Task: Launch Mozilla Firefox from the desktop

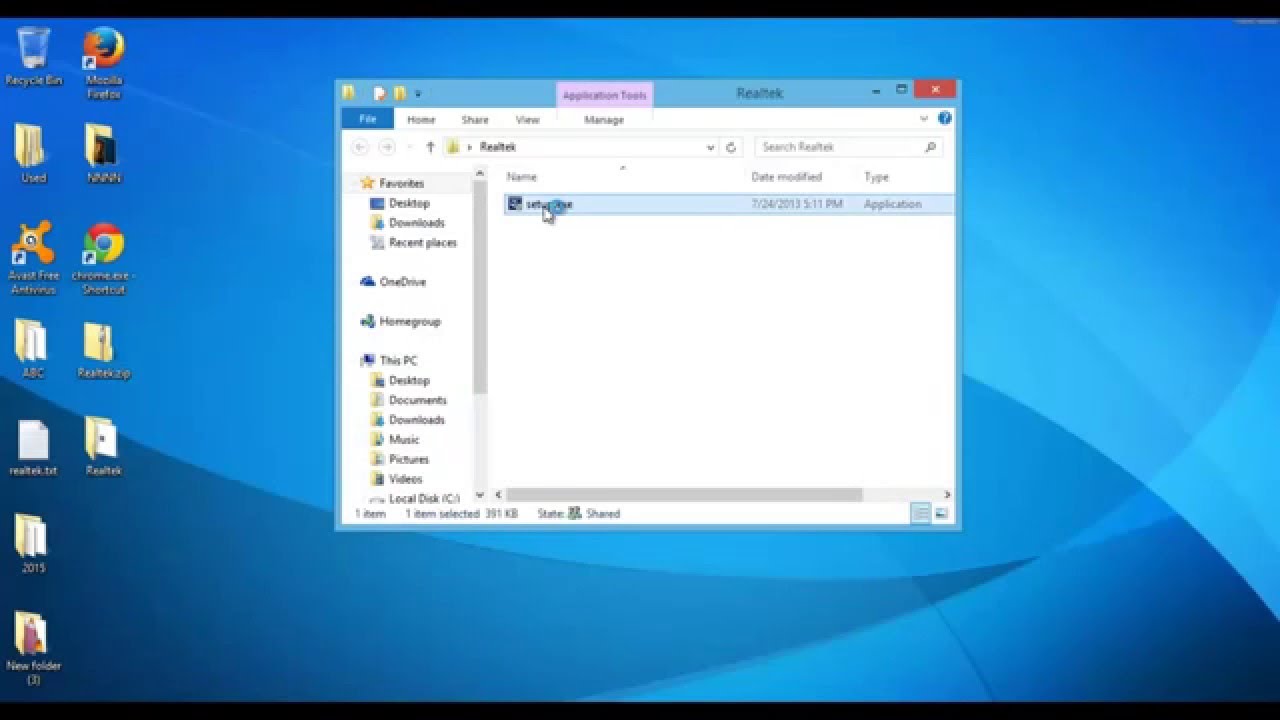Action: [x=103, y=63]
